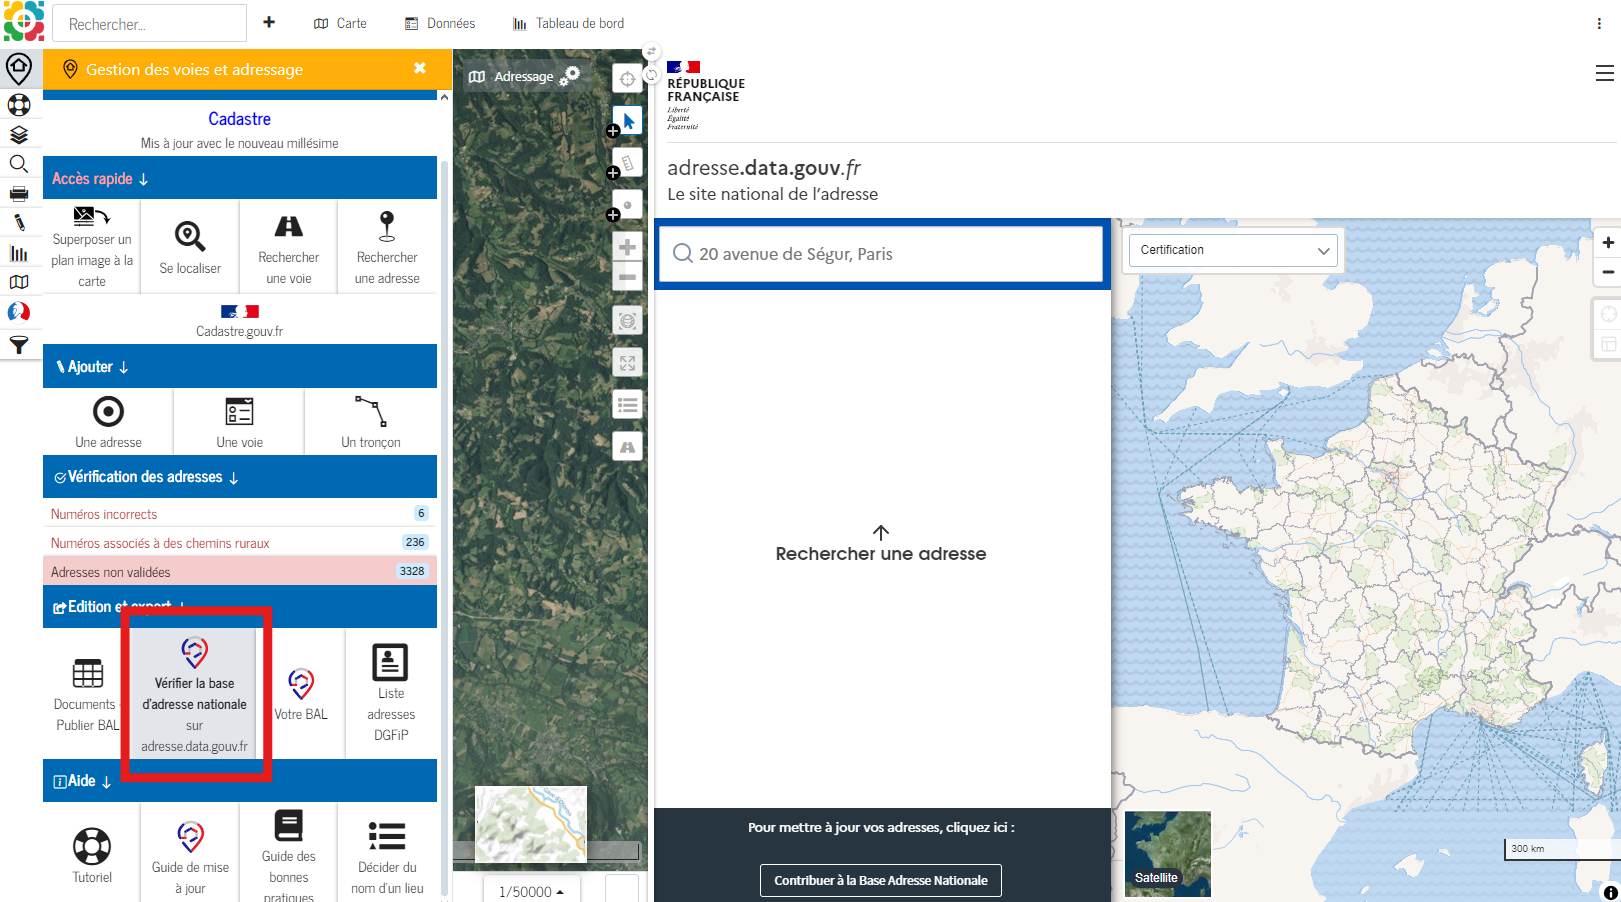
Task: Toggle map fullscreen expand arrows button
Action: pyautogui.click(x=627, y=363)
